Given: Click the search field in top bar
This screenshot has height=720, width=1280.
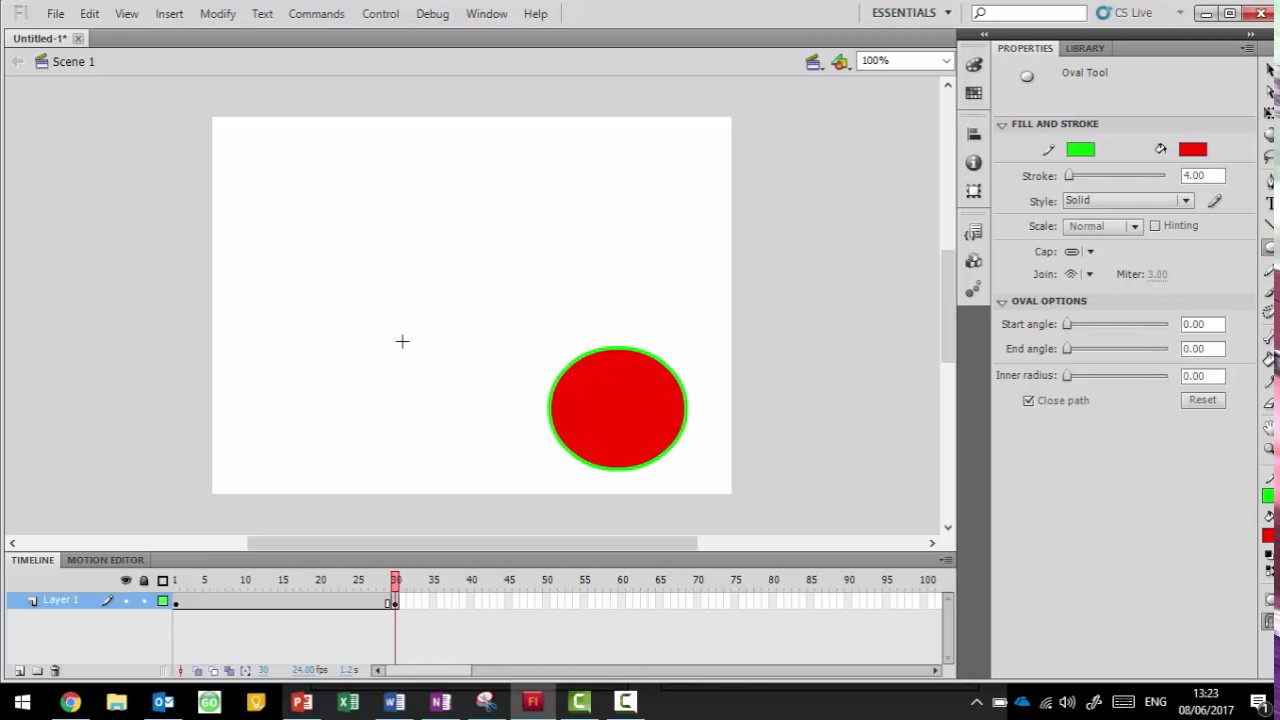Looking at the screenshot, I should click(x=1030, y=13).
